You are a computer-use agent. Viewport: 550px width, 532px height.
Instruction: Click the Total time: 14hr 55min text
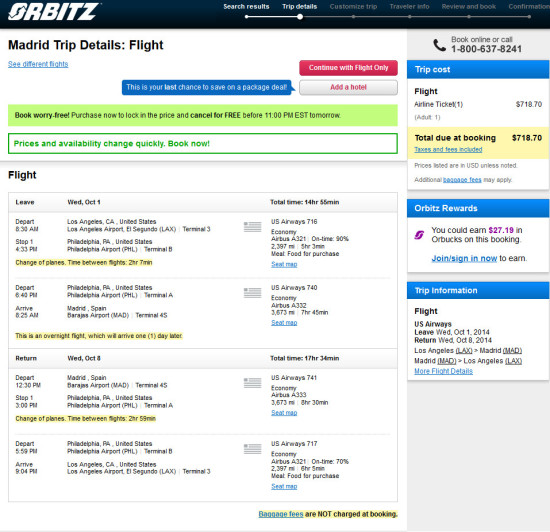coord(304,202)
